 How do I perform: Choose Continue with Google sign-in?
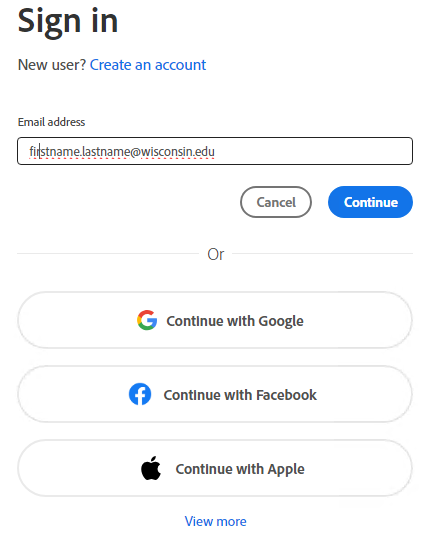click(x=215, y=320)
